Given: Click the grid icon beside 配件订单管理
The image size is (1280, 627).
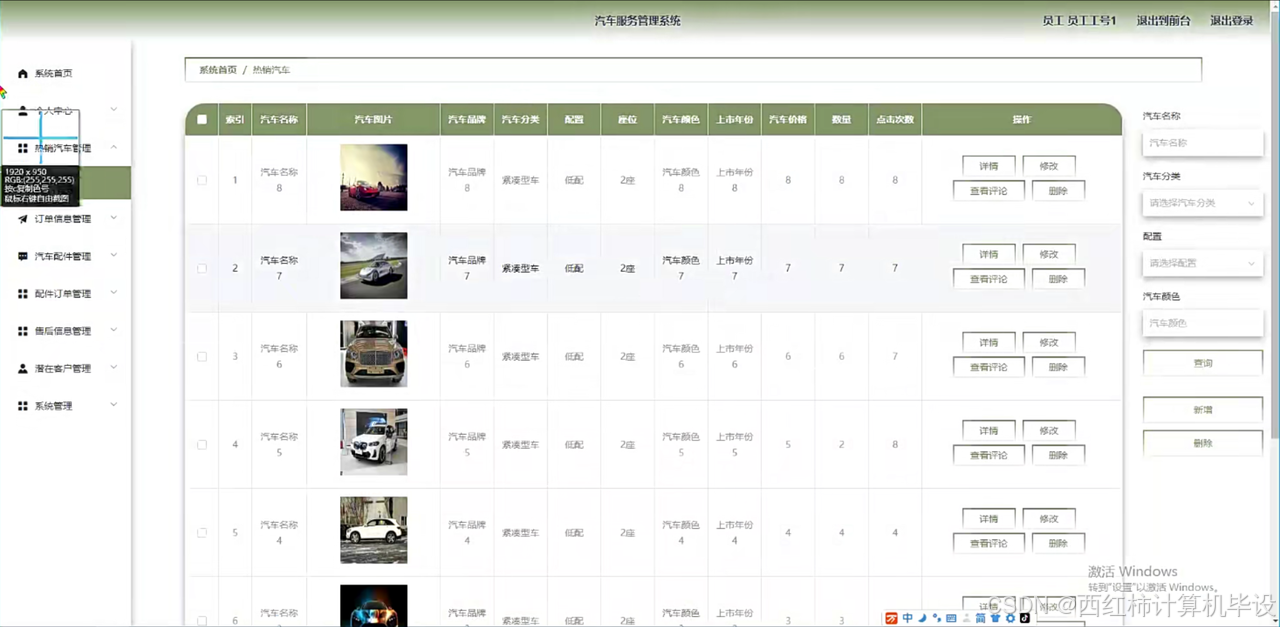Looking at the screenshot, I should pyautogui.click(x=23, y=294).
